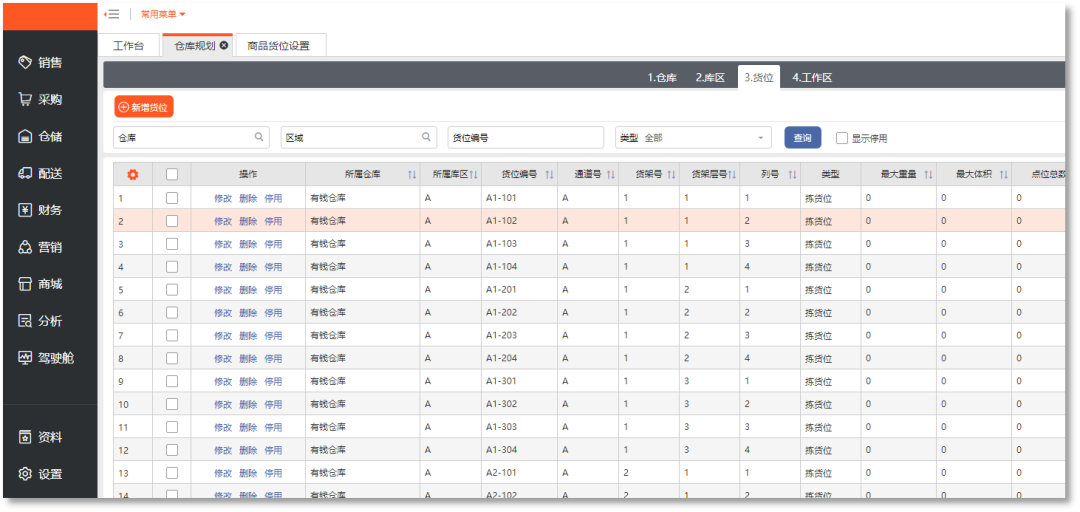Click the 查询 search button
This screenshot has width=1080, height=512.
[802, 138]
